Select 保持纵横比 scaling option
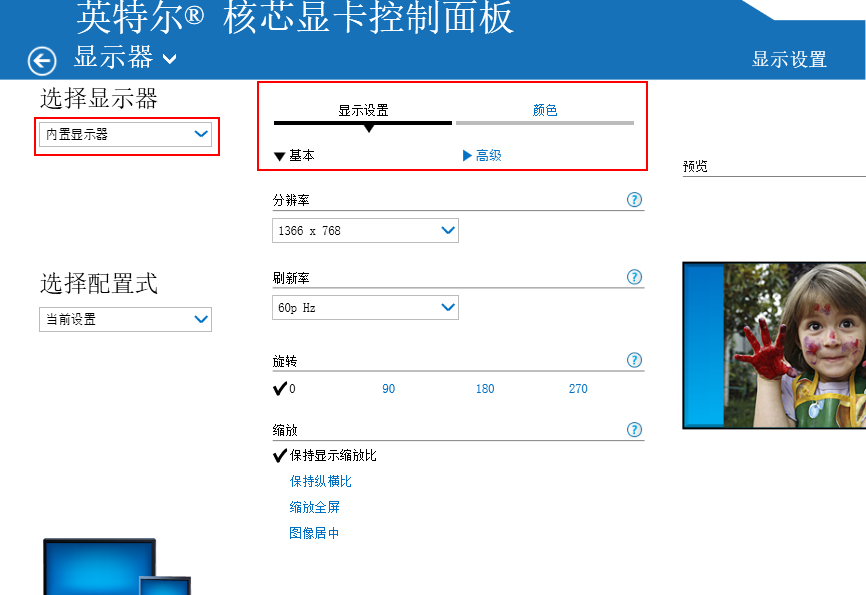Image resolution: width=866 pixels, height=595 pixels. pos(320,481)
